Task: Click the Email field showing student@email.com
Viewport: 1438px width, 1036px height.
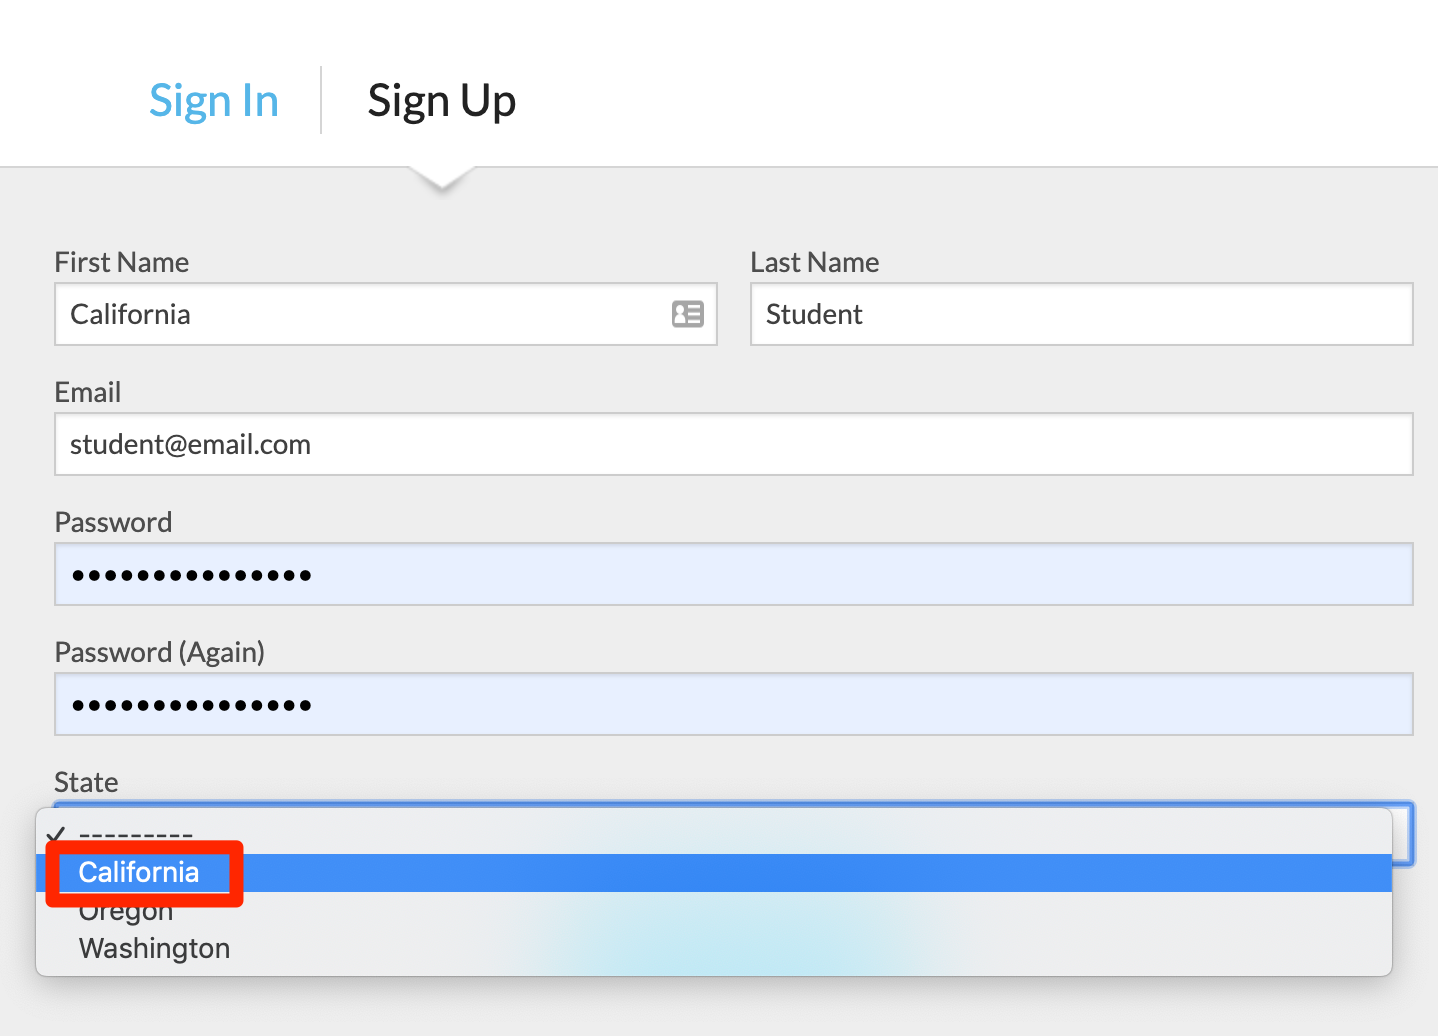Action: 734,444
